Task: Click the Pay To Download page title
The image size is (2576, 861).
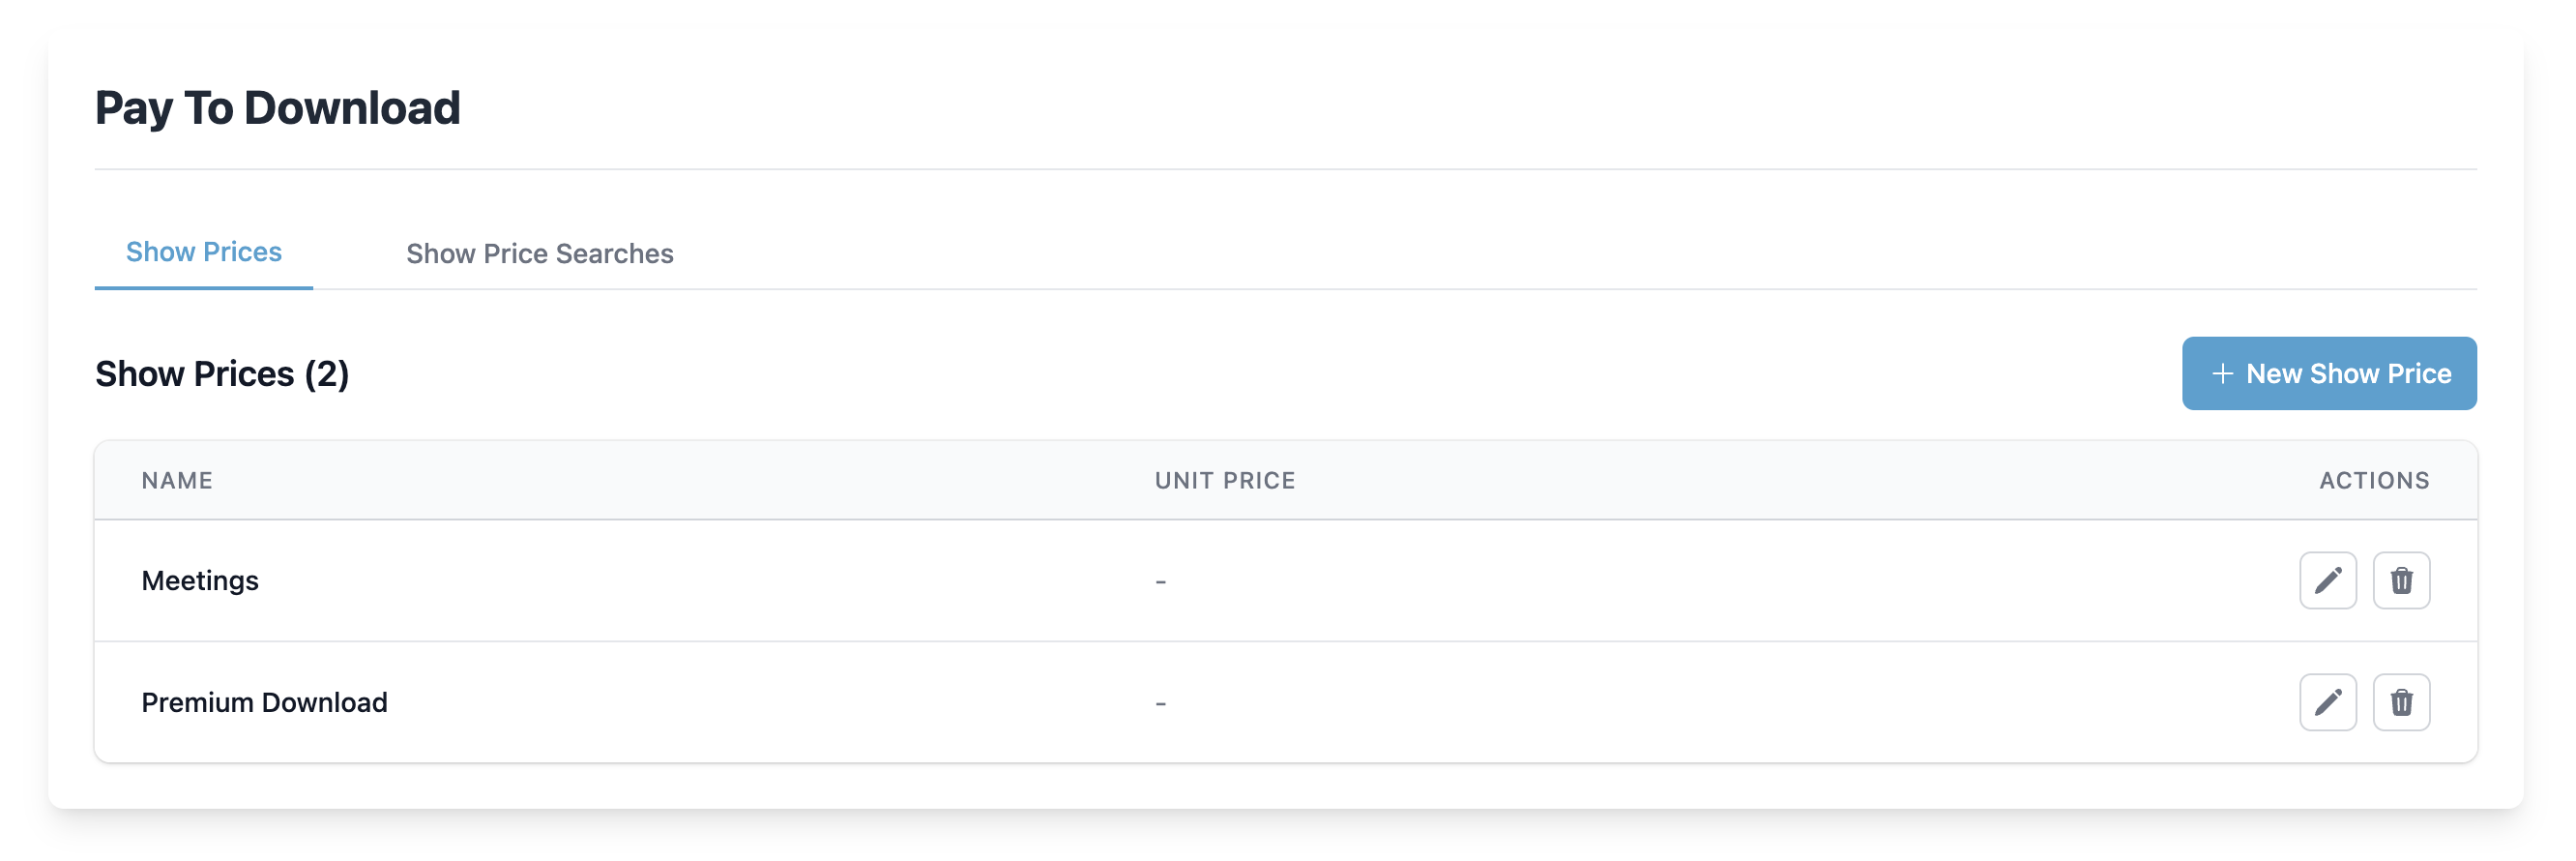Action: pyautogui.click(x=278, y=107)
